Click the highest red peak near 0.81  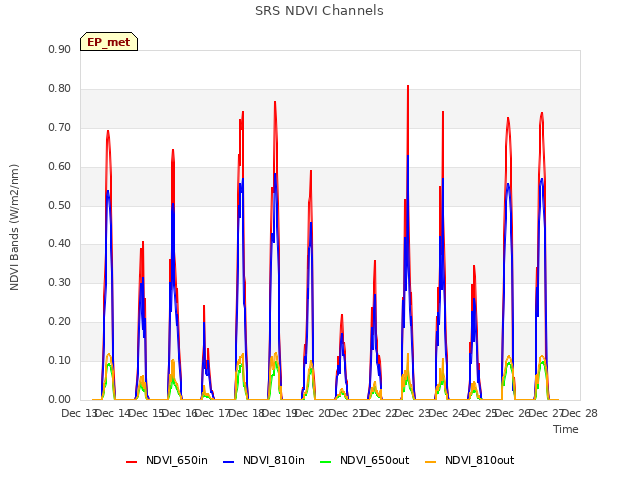tap(408, 87)
